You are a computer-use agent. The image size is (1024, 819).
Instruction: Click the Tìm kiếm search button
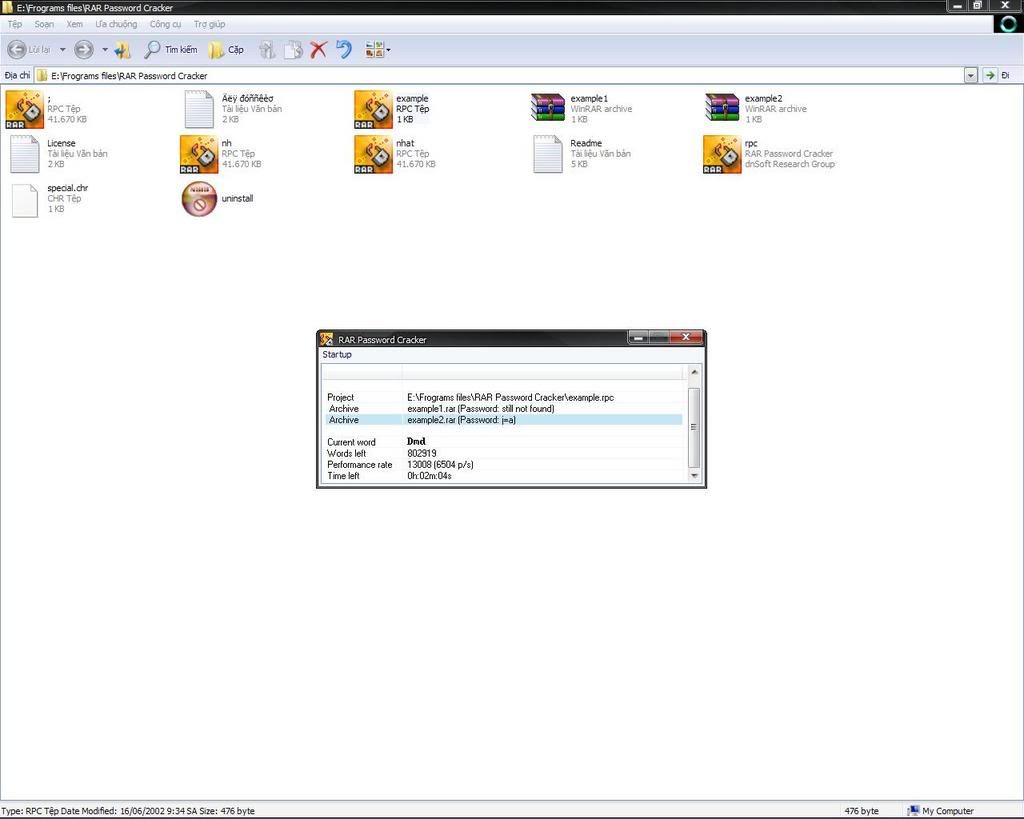tap(170, 50)
